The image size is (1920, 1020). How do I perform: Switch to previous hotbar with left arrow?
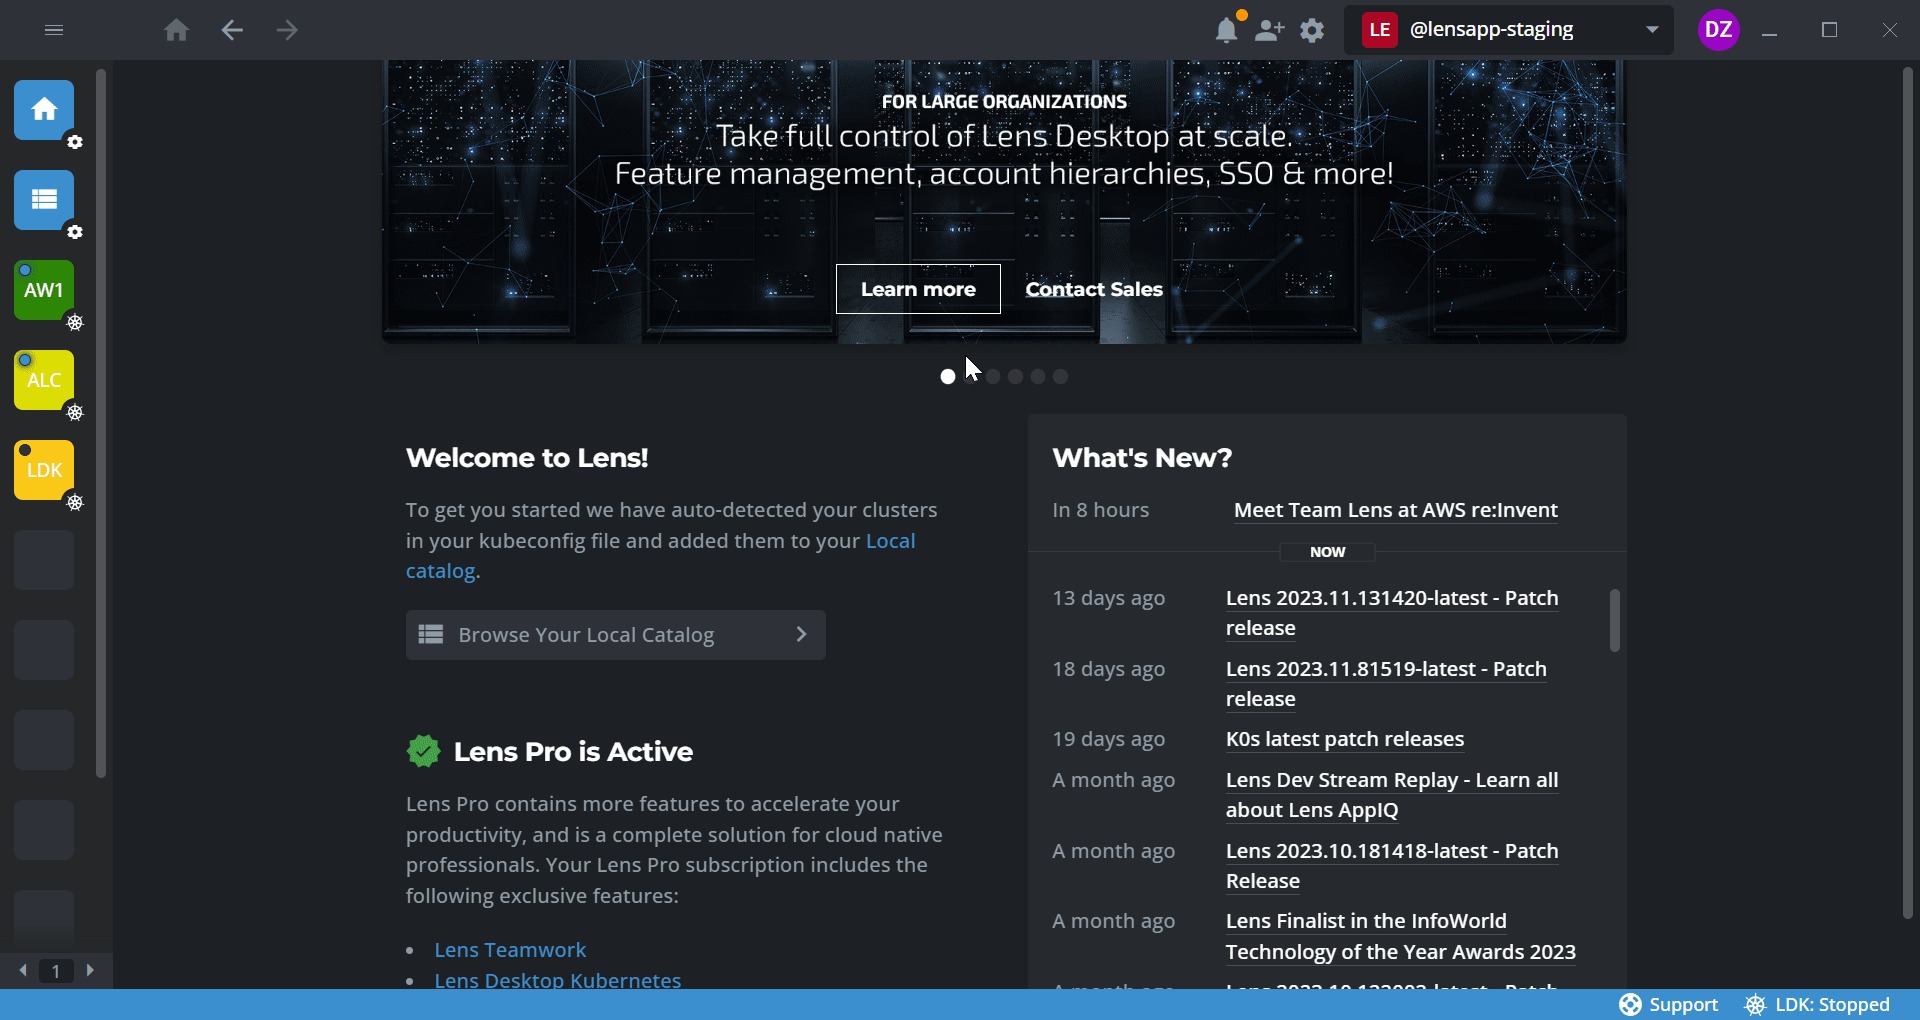[23, 970]
